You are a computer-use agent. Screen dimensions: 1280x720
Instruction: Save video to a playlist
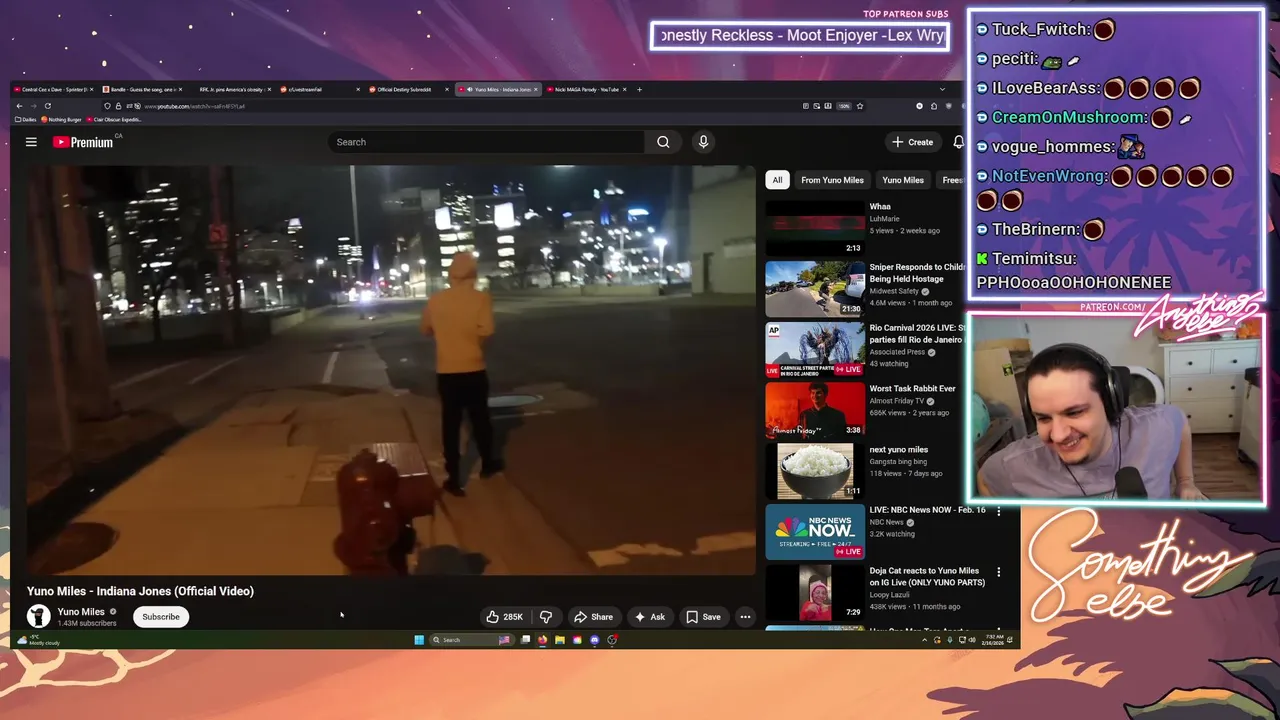click(x=703, y=617)
